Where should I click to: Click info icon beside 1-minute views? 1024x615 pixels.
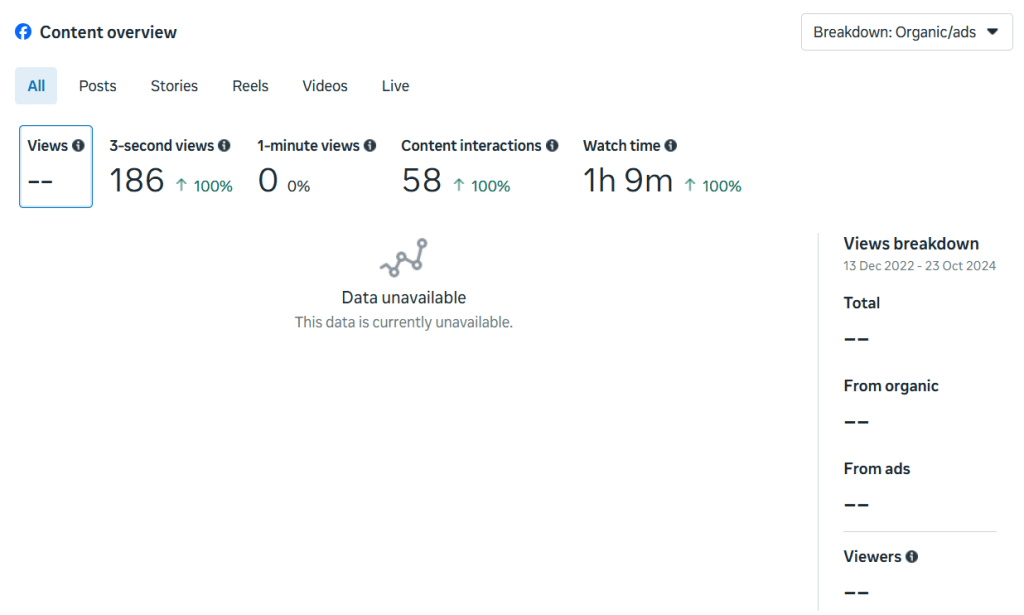pyautogui.click(x=370, y=146)
